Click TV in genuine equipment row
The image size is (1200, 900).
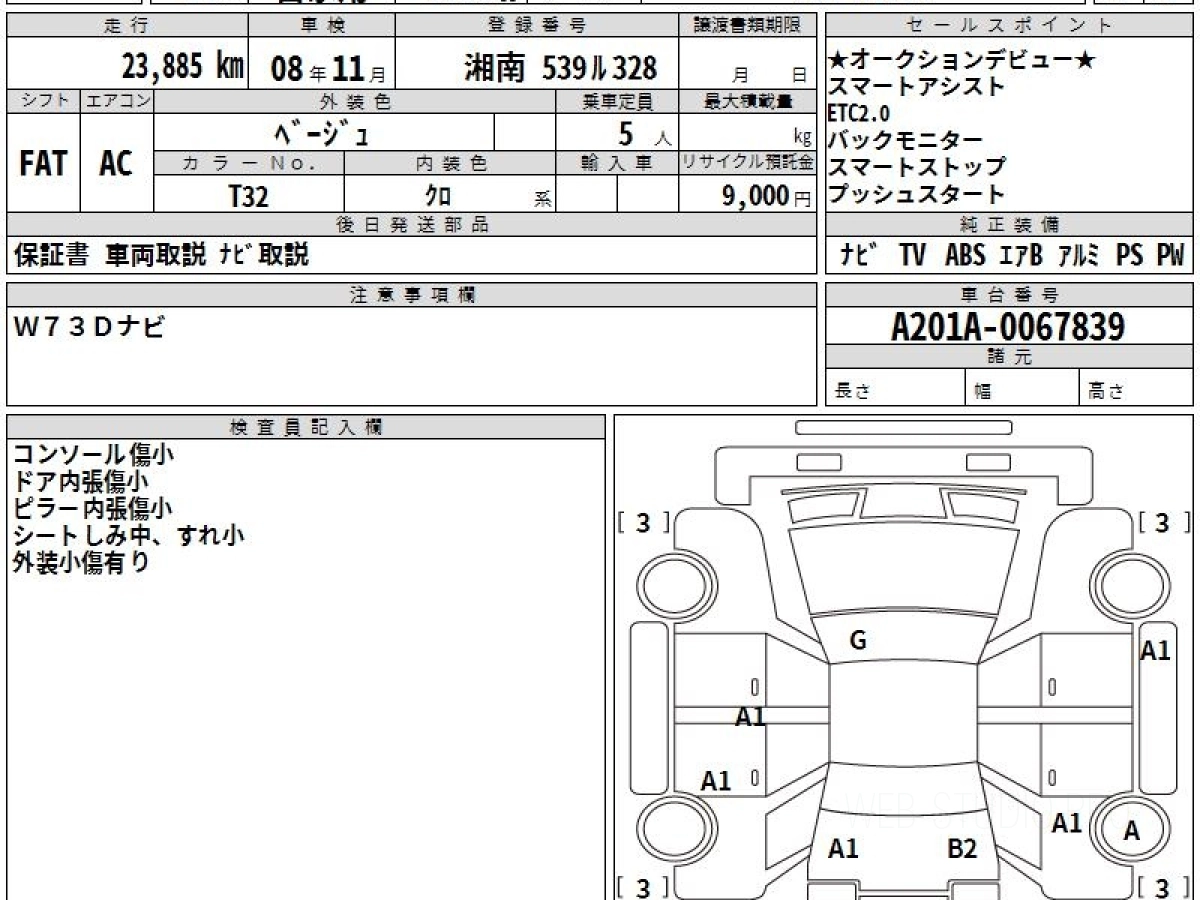tap(912, 255)
